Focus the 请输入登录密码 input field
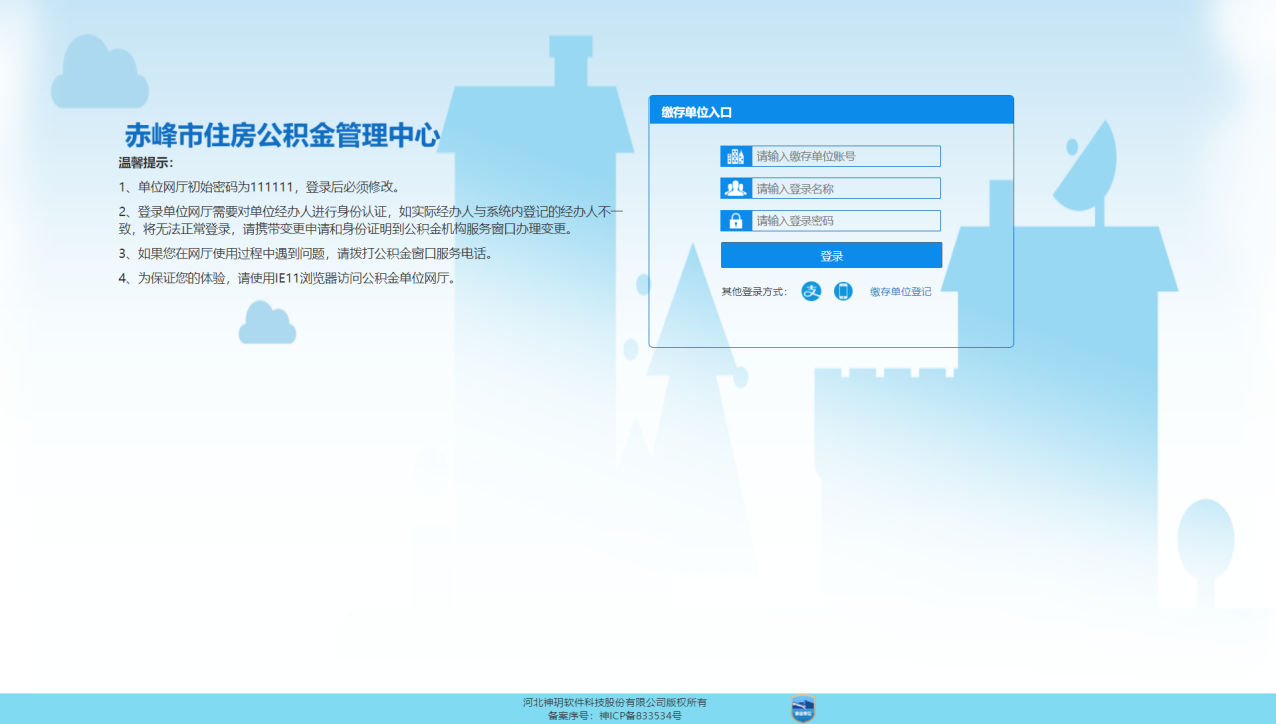Image resolution: width=1276 pixels, height=724 pixels. coord(846,221)
